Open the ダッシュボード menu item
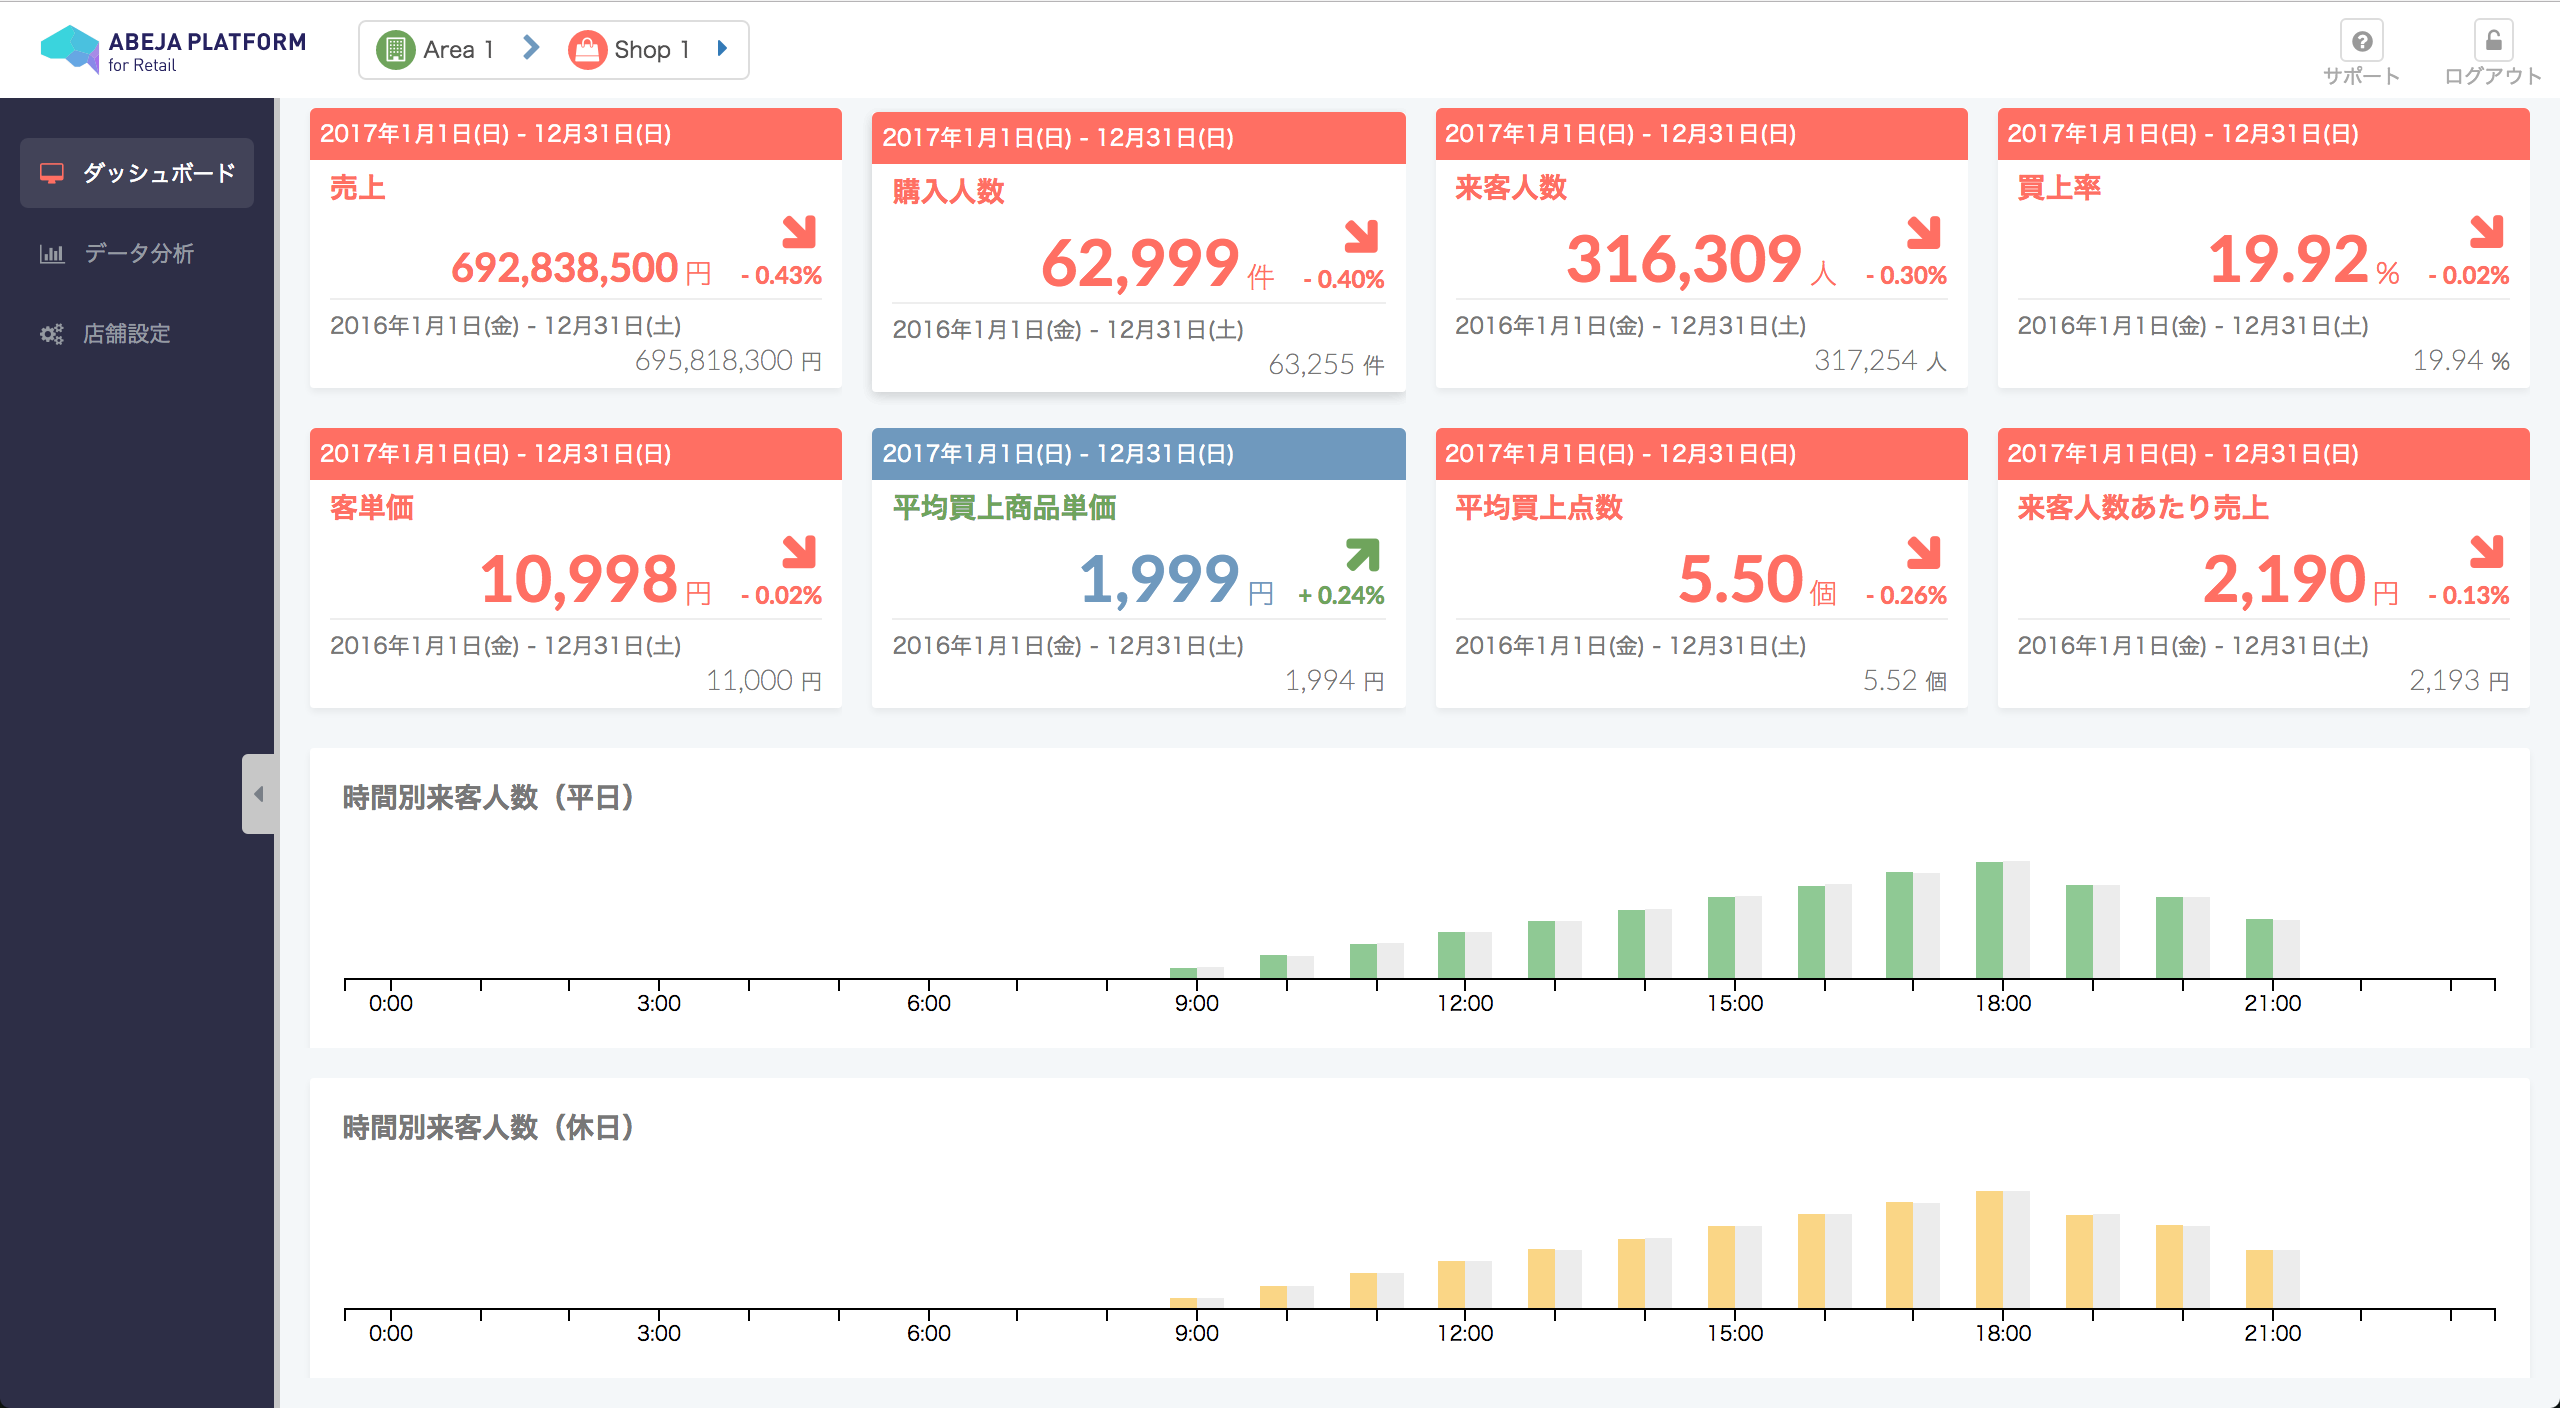Viewport: 2560px width, 1408px height. pos(137,173)
